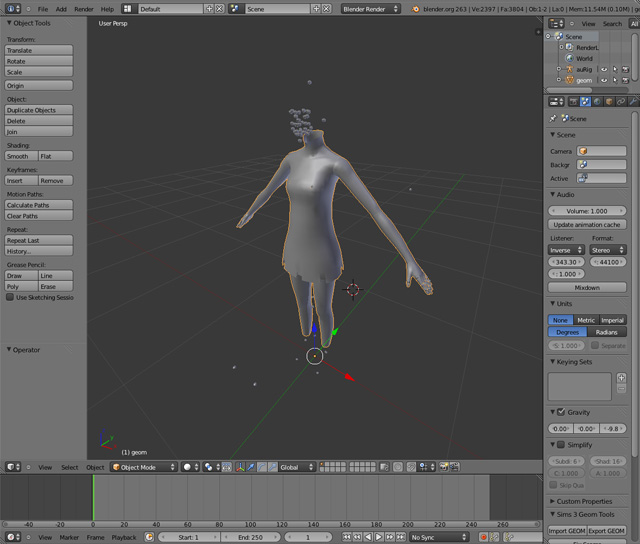
Task: Click the Export GEOM button
Action: [607, 531]
